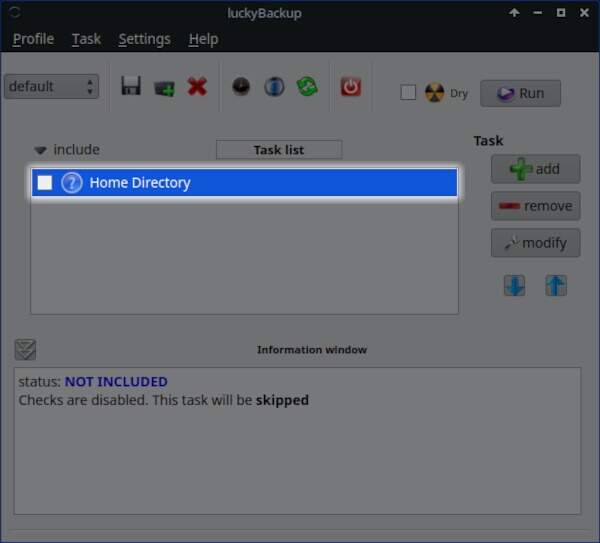Open the Settings menu
The width and height of the screenshot is (600, 543).
145,39
